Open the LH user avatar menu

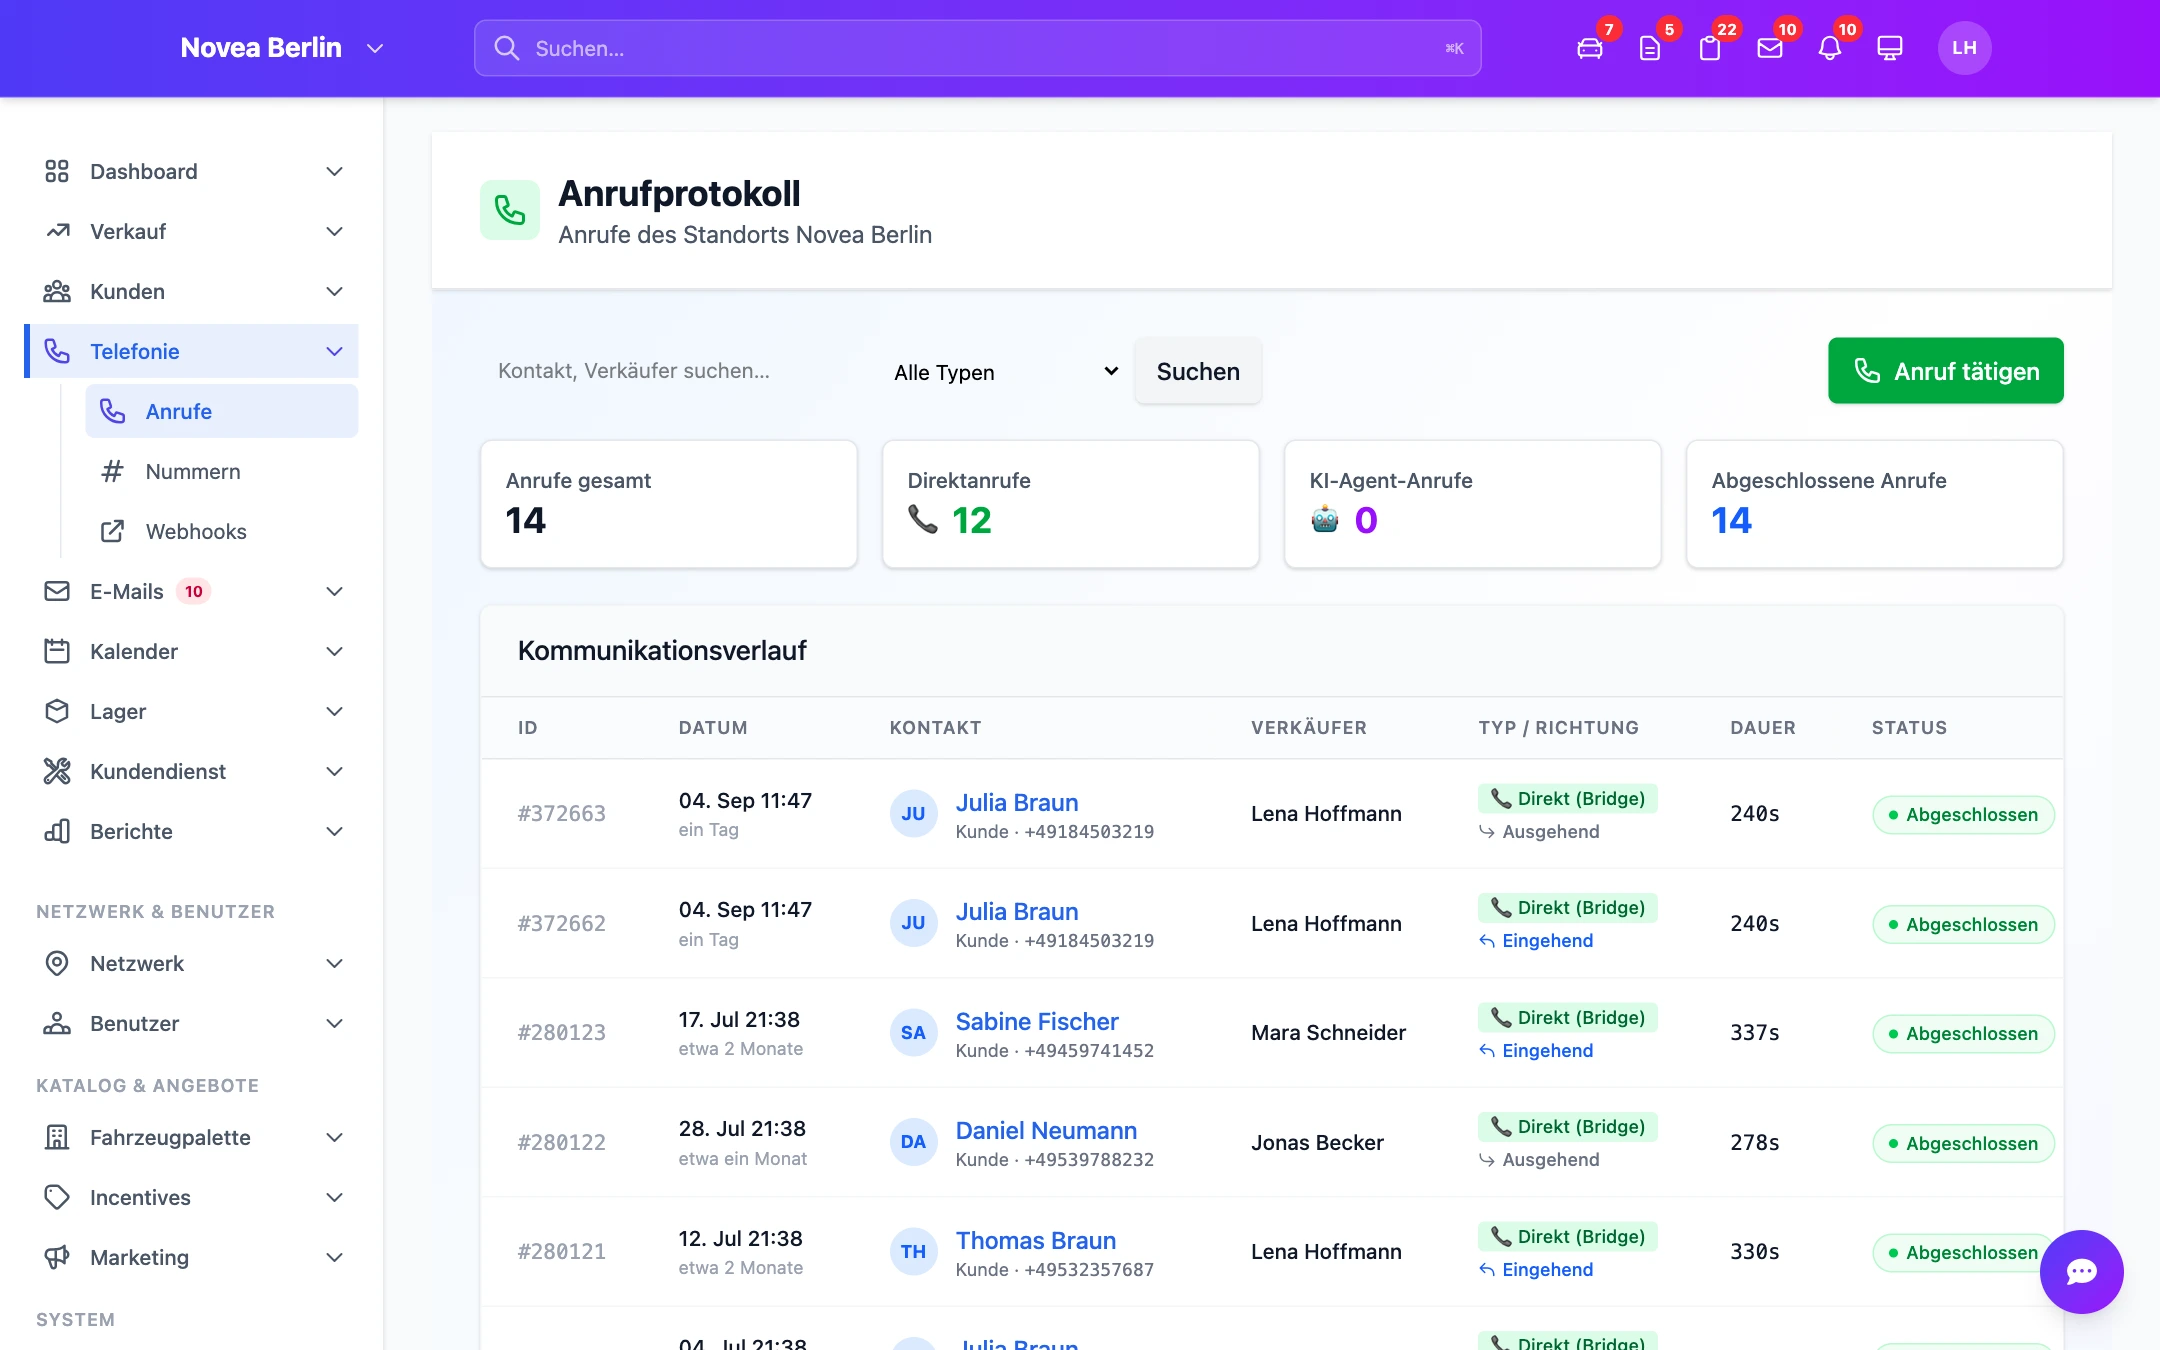pos(1964,48)
